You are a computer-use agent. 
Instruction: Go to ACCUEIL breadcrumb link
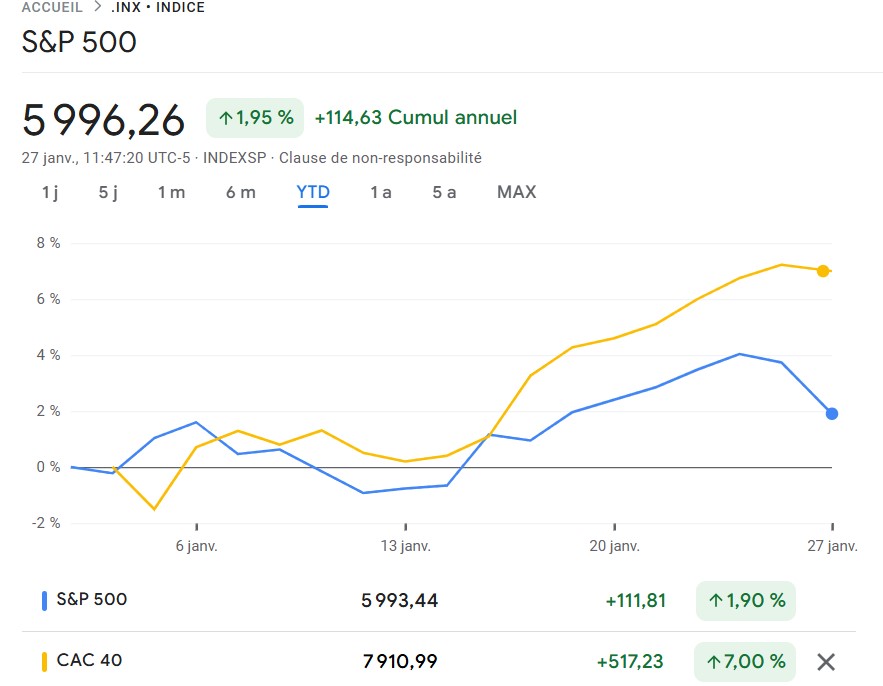point(52,7)
